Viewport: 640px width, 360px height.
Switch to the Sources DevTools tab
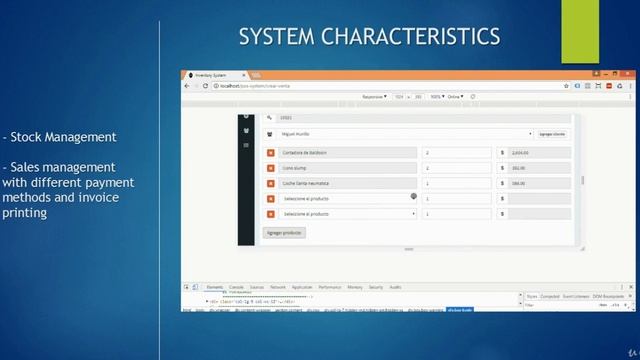[x=257, y=287]
